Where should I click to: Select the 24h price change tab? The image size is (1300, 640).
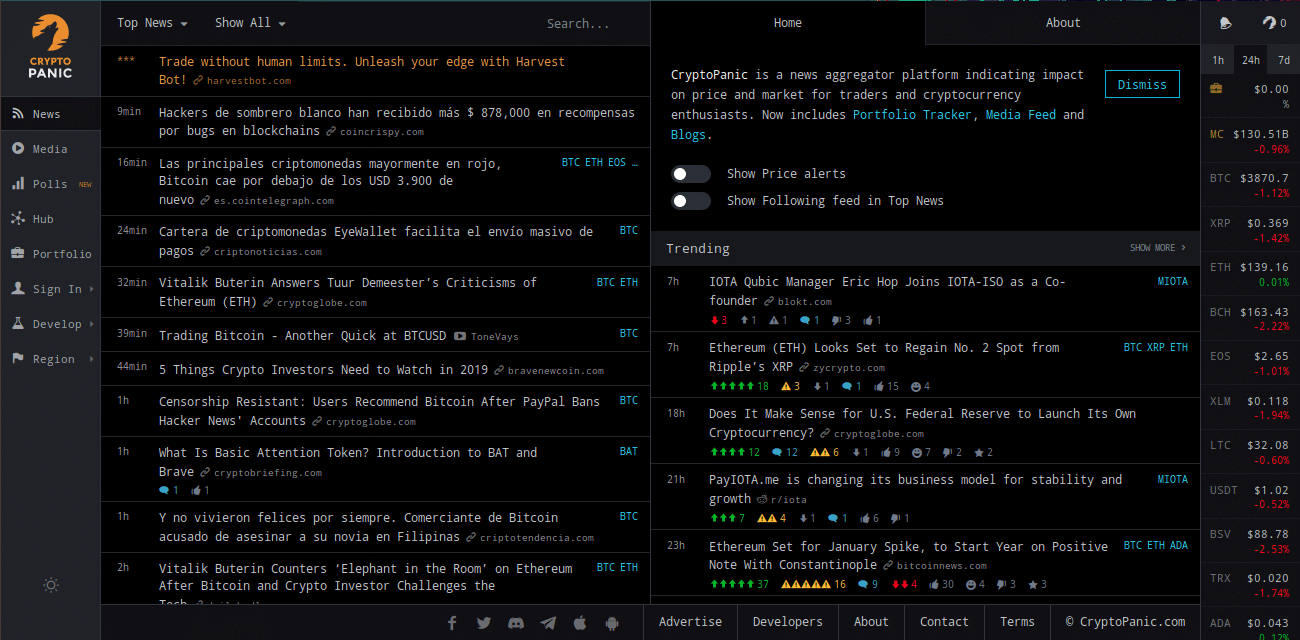tap(1251, 60)
